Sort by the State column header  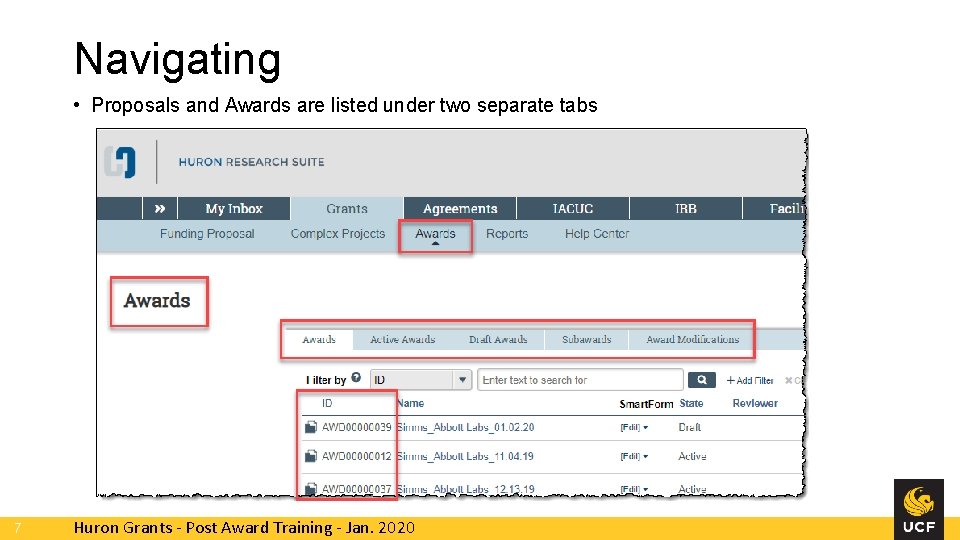pyautogui.click(x=691, y=403)
